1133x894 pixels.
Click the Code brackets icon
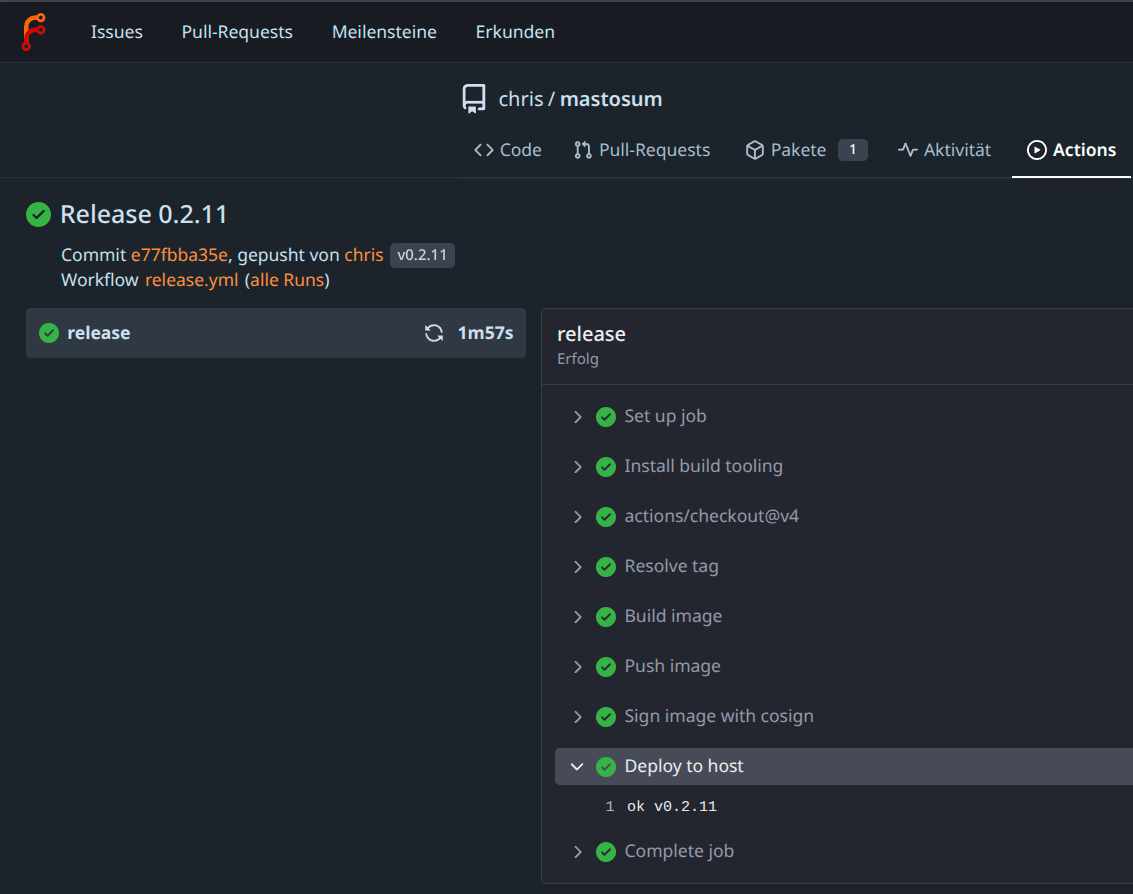pos(483,150)
